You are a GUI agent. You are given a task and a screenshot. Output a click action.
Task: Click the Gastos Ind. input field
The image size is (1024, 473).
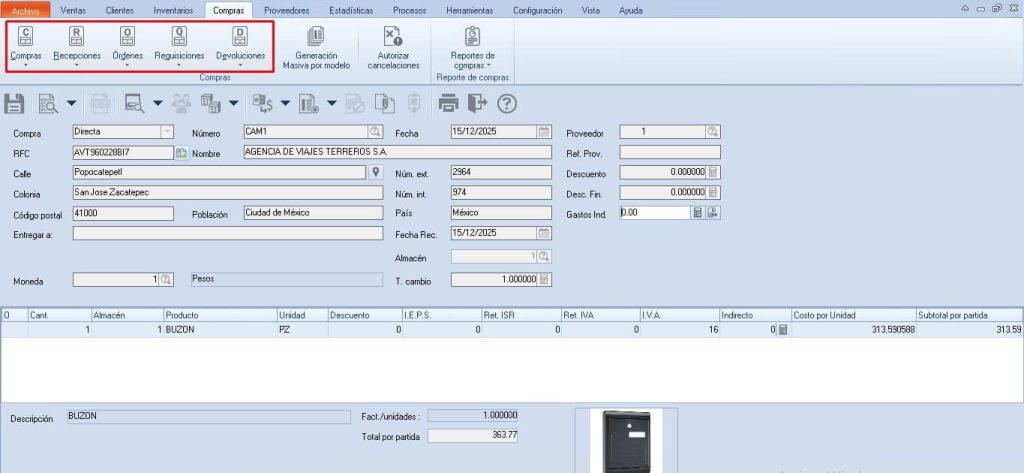655,212
